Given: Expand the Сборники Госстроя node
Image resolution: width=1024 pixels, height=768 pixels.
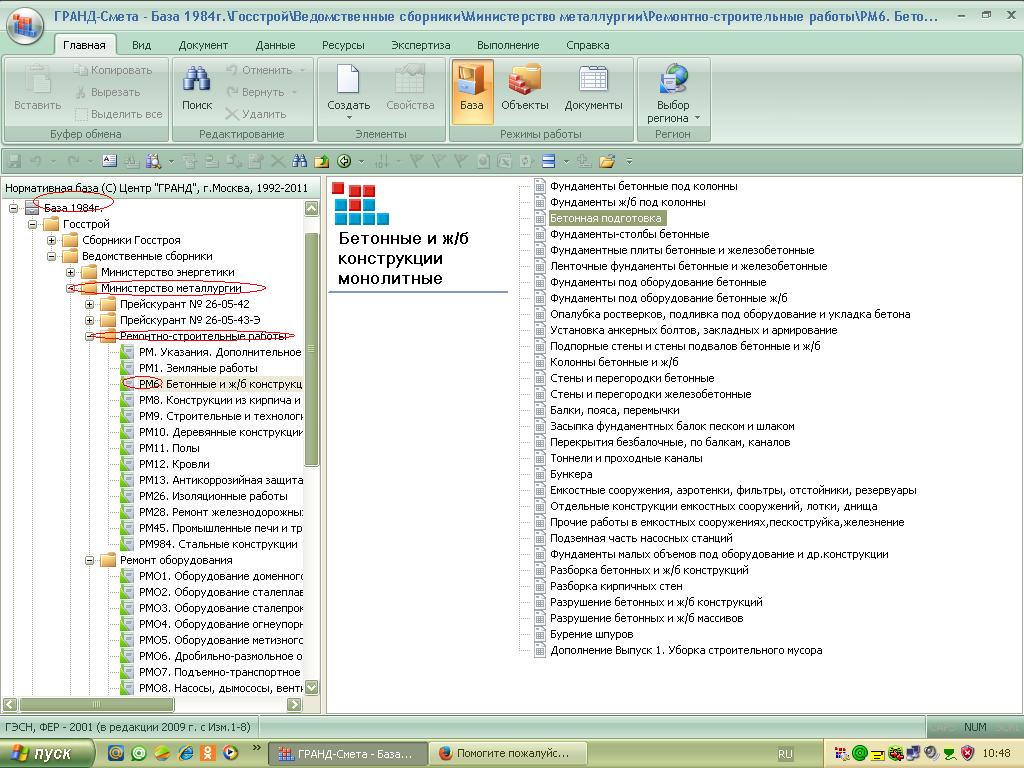Looking at the screenshot, I should [51, 240].
